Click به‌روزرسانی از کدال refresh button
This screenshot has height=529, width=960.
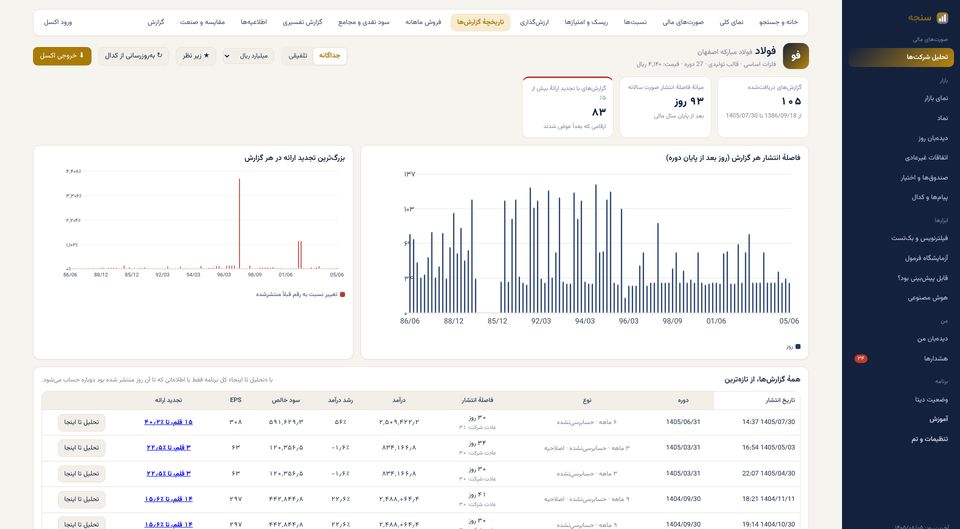(133, 56)
